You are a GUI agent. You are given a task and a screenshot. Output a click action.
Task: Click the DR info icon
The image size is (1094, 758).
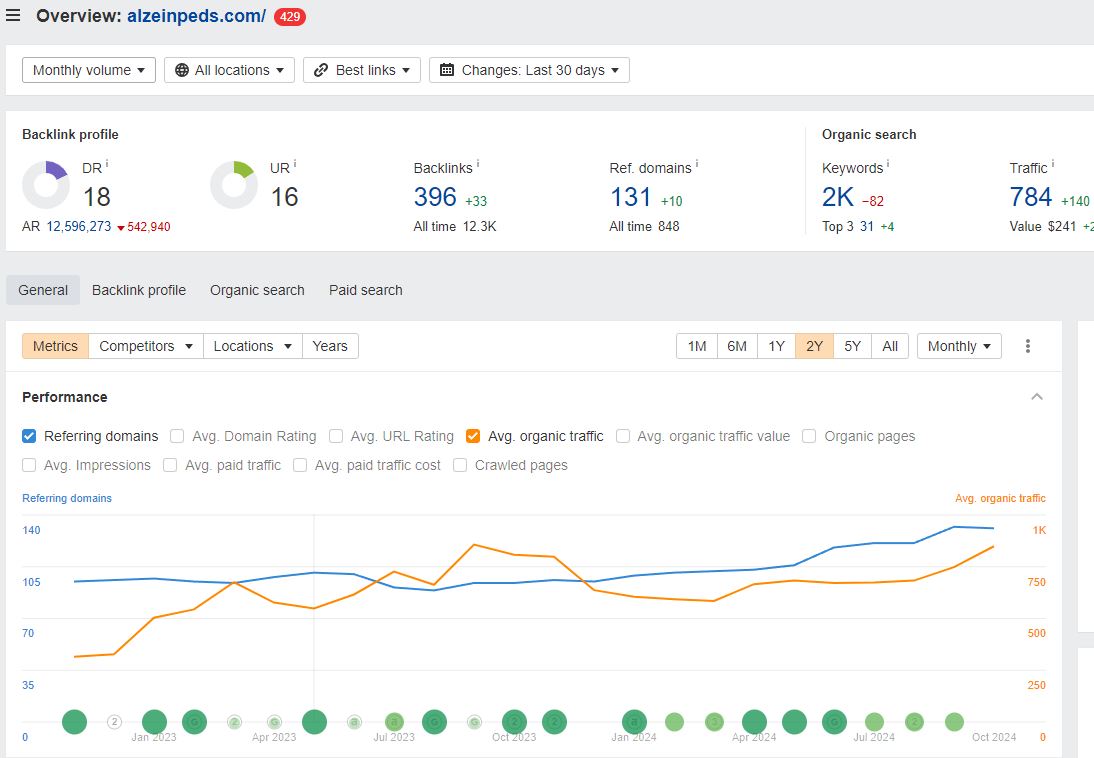(107, 164)
